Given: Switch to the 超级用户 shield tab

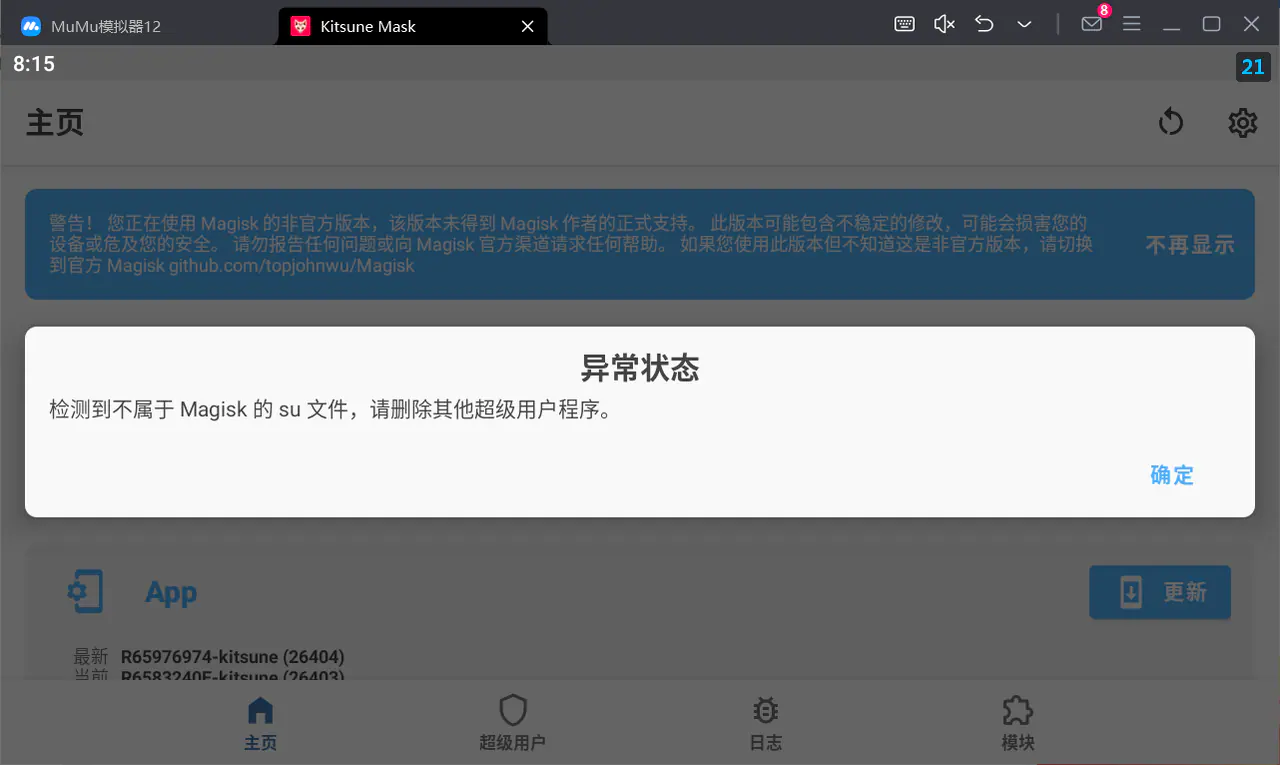Looking at the screenshot, I should coord(512,724).
